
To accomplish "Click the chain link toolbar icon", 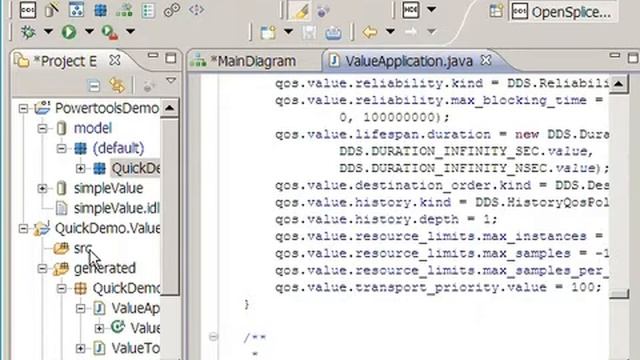I will 172,10.
